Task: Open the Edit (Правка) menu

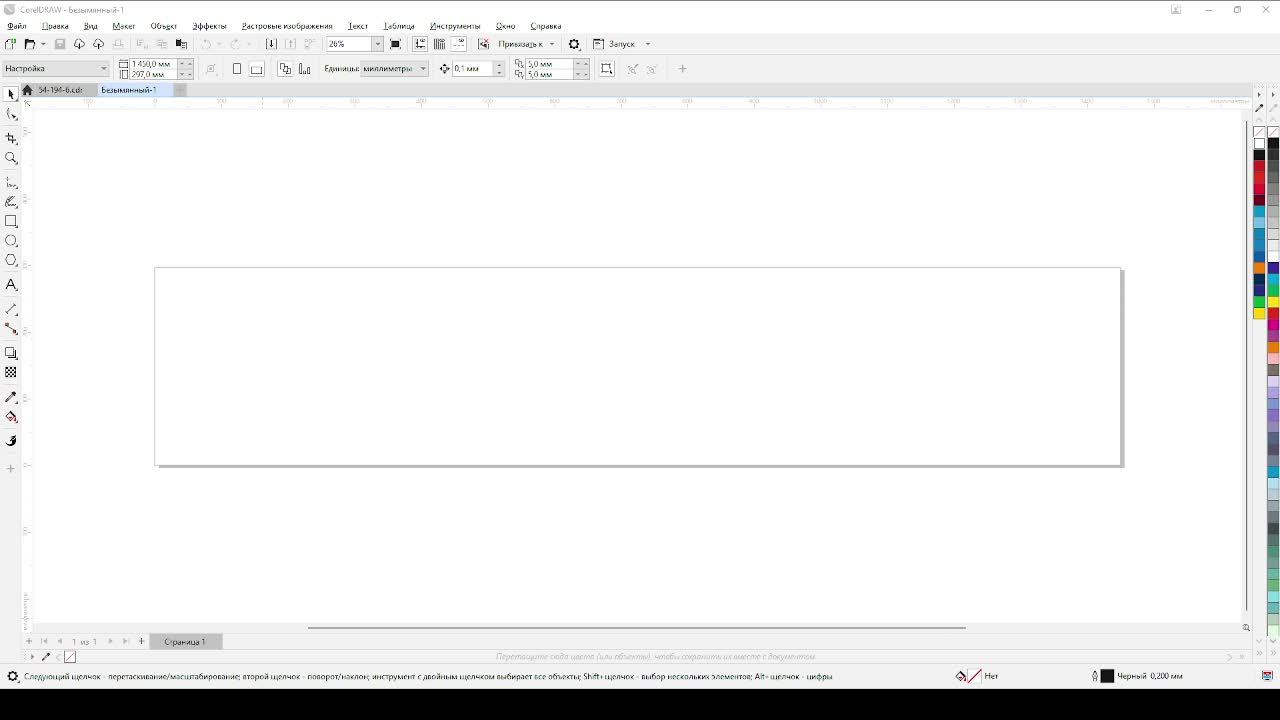Action: [55, 26]
